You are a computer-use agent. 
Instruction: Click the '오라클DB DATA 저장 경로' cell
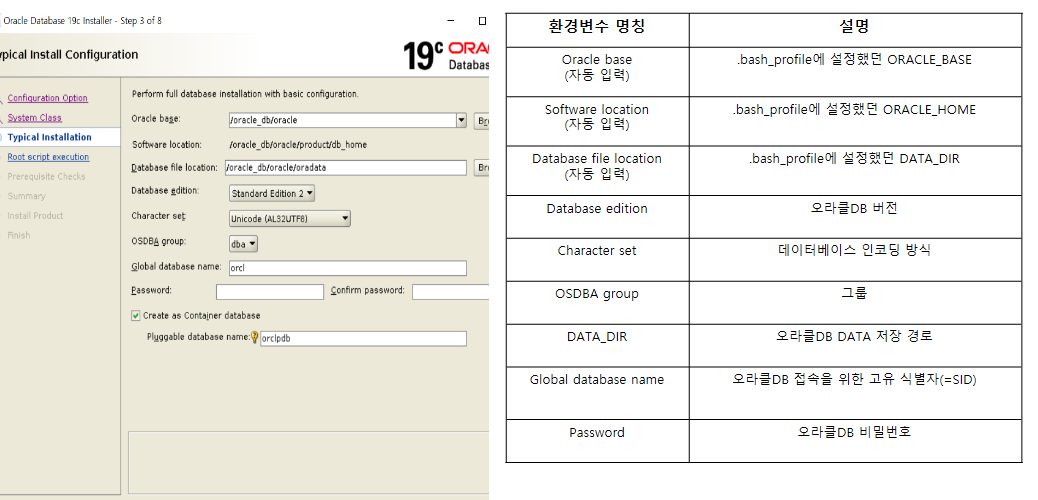[x=855, y=345]
